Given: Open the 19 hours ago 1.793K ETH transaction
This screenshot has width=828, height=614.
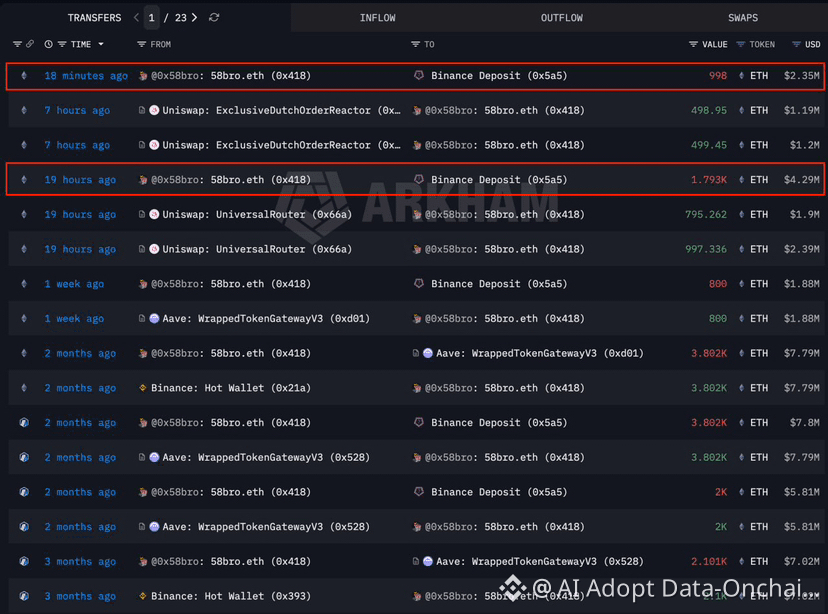Looking at the screenshot, I should pyautogui.click(x=80, y=180).
